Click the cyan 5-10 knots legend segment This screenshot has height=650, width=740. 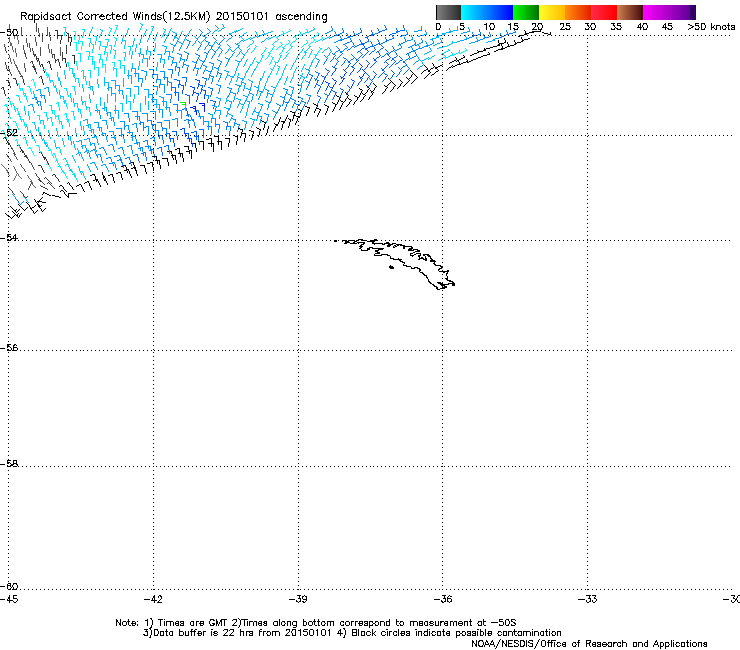[474, 12]
